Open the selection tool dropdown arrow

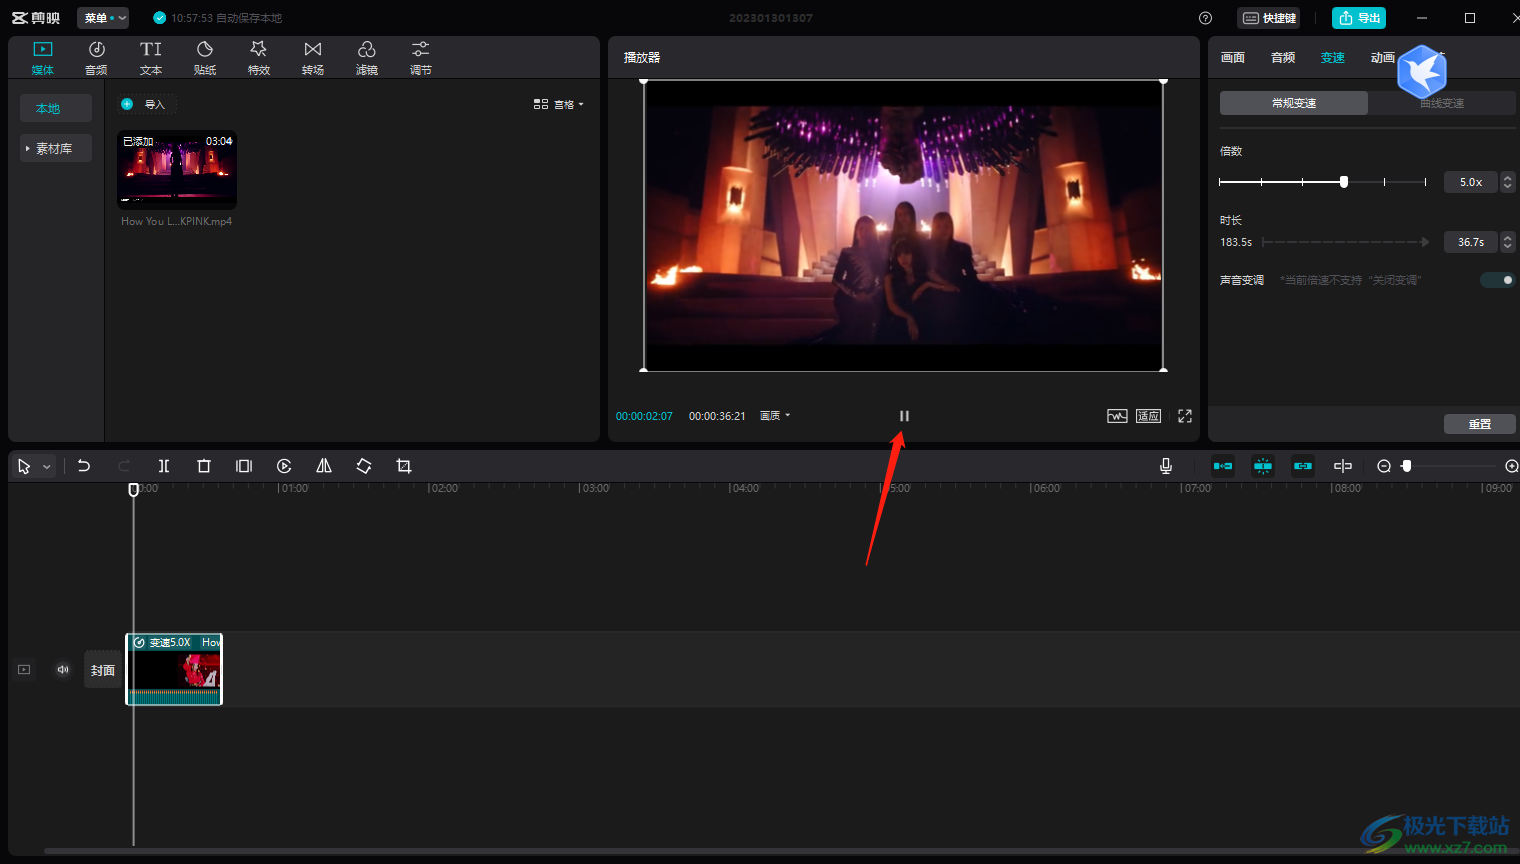click(x=47, y=467)
